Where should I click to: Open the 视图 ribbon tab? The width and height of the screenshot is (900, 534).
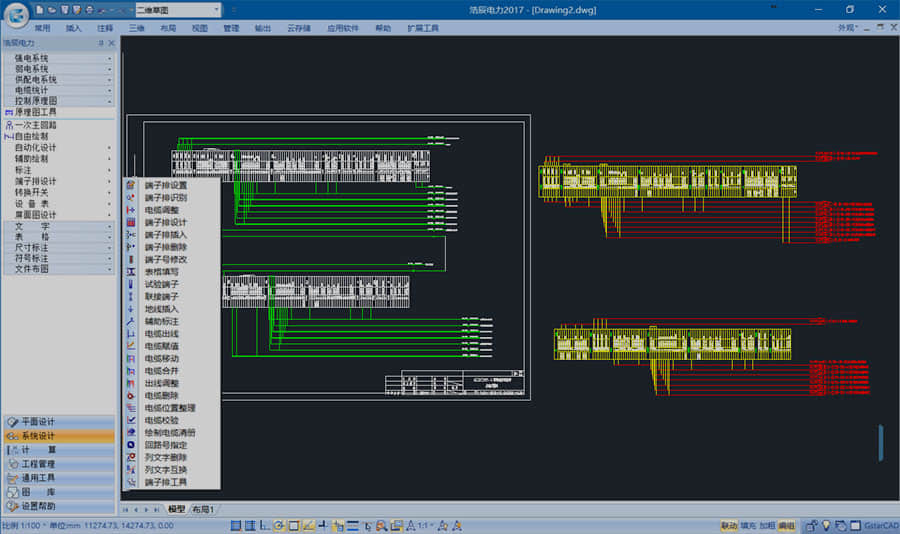point(200,28)
